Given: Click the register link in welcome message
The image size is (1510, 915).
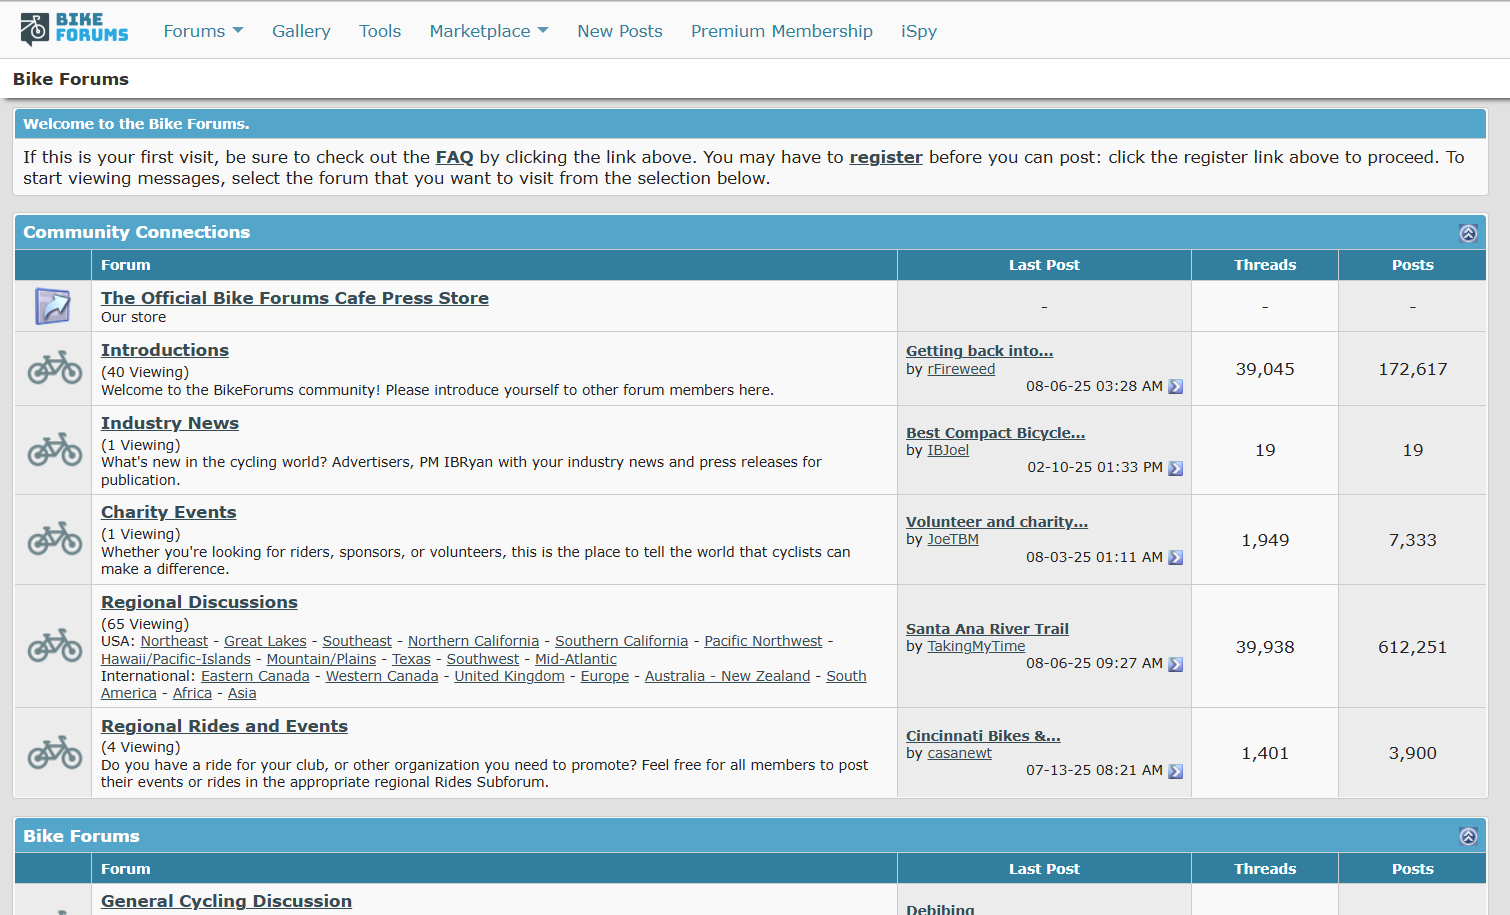Looking at the screenshot, I should coord(886,157).
